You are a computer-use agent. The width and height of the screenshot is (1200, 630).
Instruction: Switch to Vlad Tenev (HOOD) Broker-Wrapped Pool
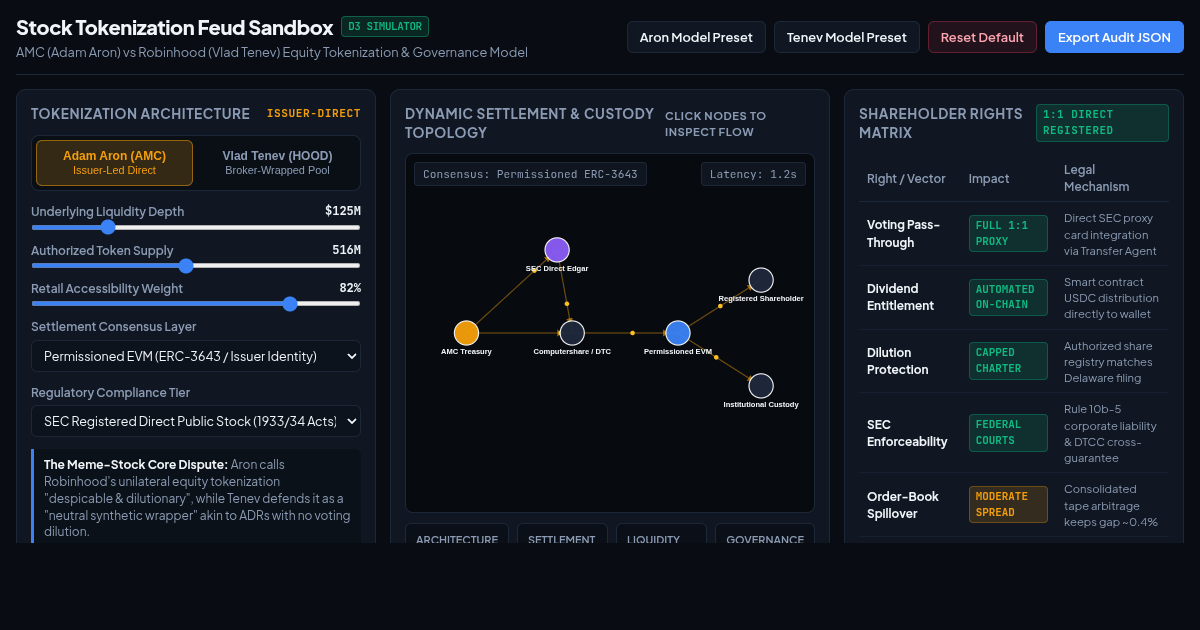277,163
